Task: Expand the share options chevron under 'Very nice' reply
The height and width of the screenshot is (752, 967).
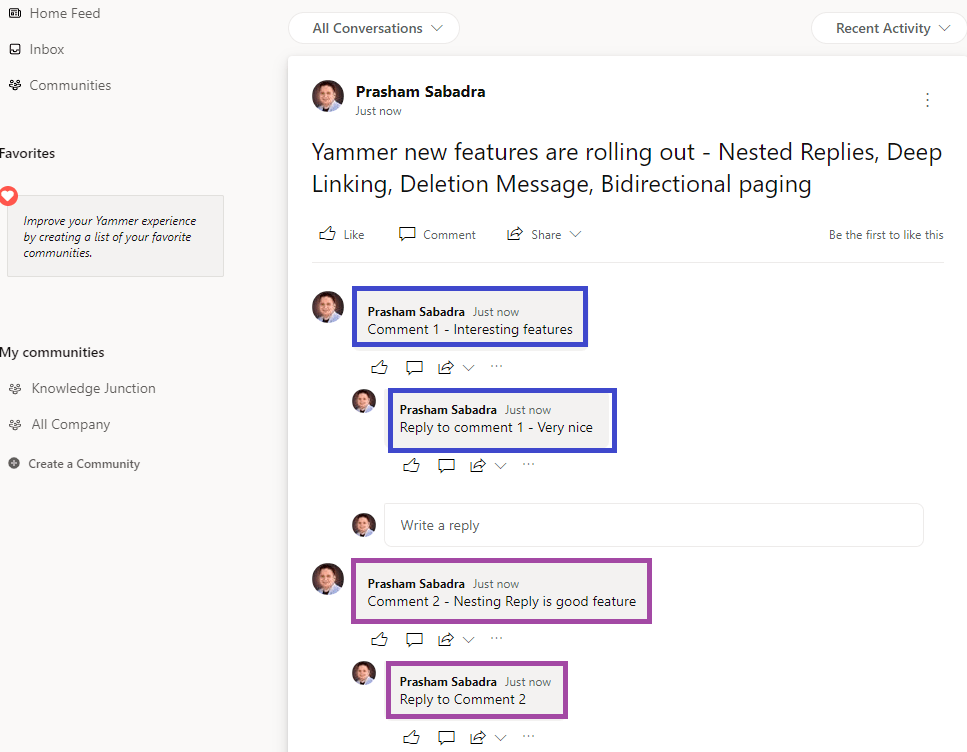Action: (501, 464)
